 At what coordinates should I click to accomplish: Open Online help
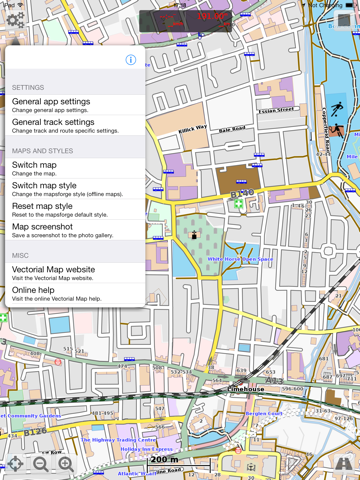75,294
